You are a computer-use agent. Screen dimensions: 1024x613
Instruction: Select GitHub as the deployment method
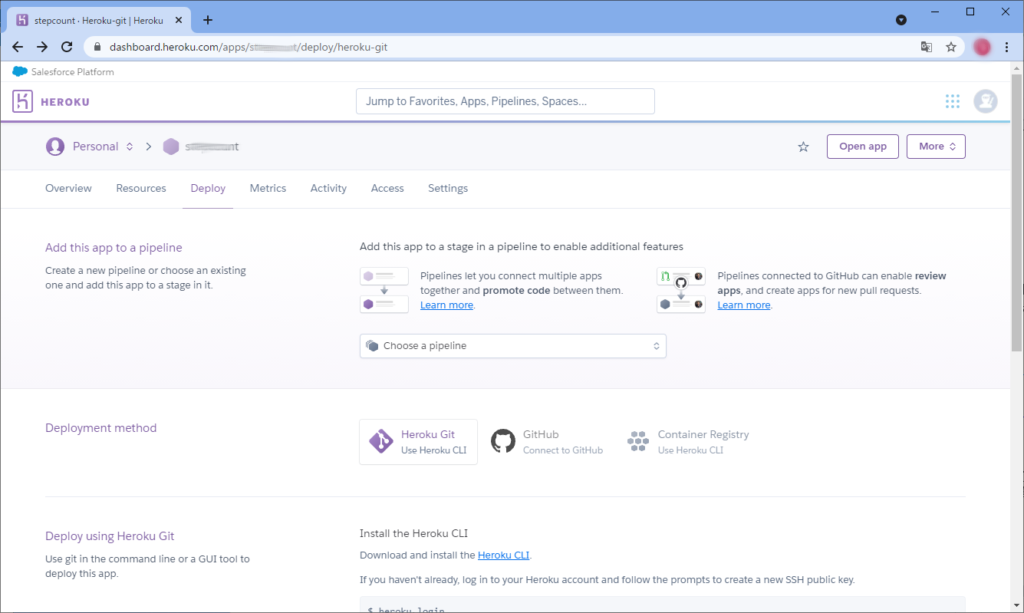click(x=547, y=442)
